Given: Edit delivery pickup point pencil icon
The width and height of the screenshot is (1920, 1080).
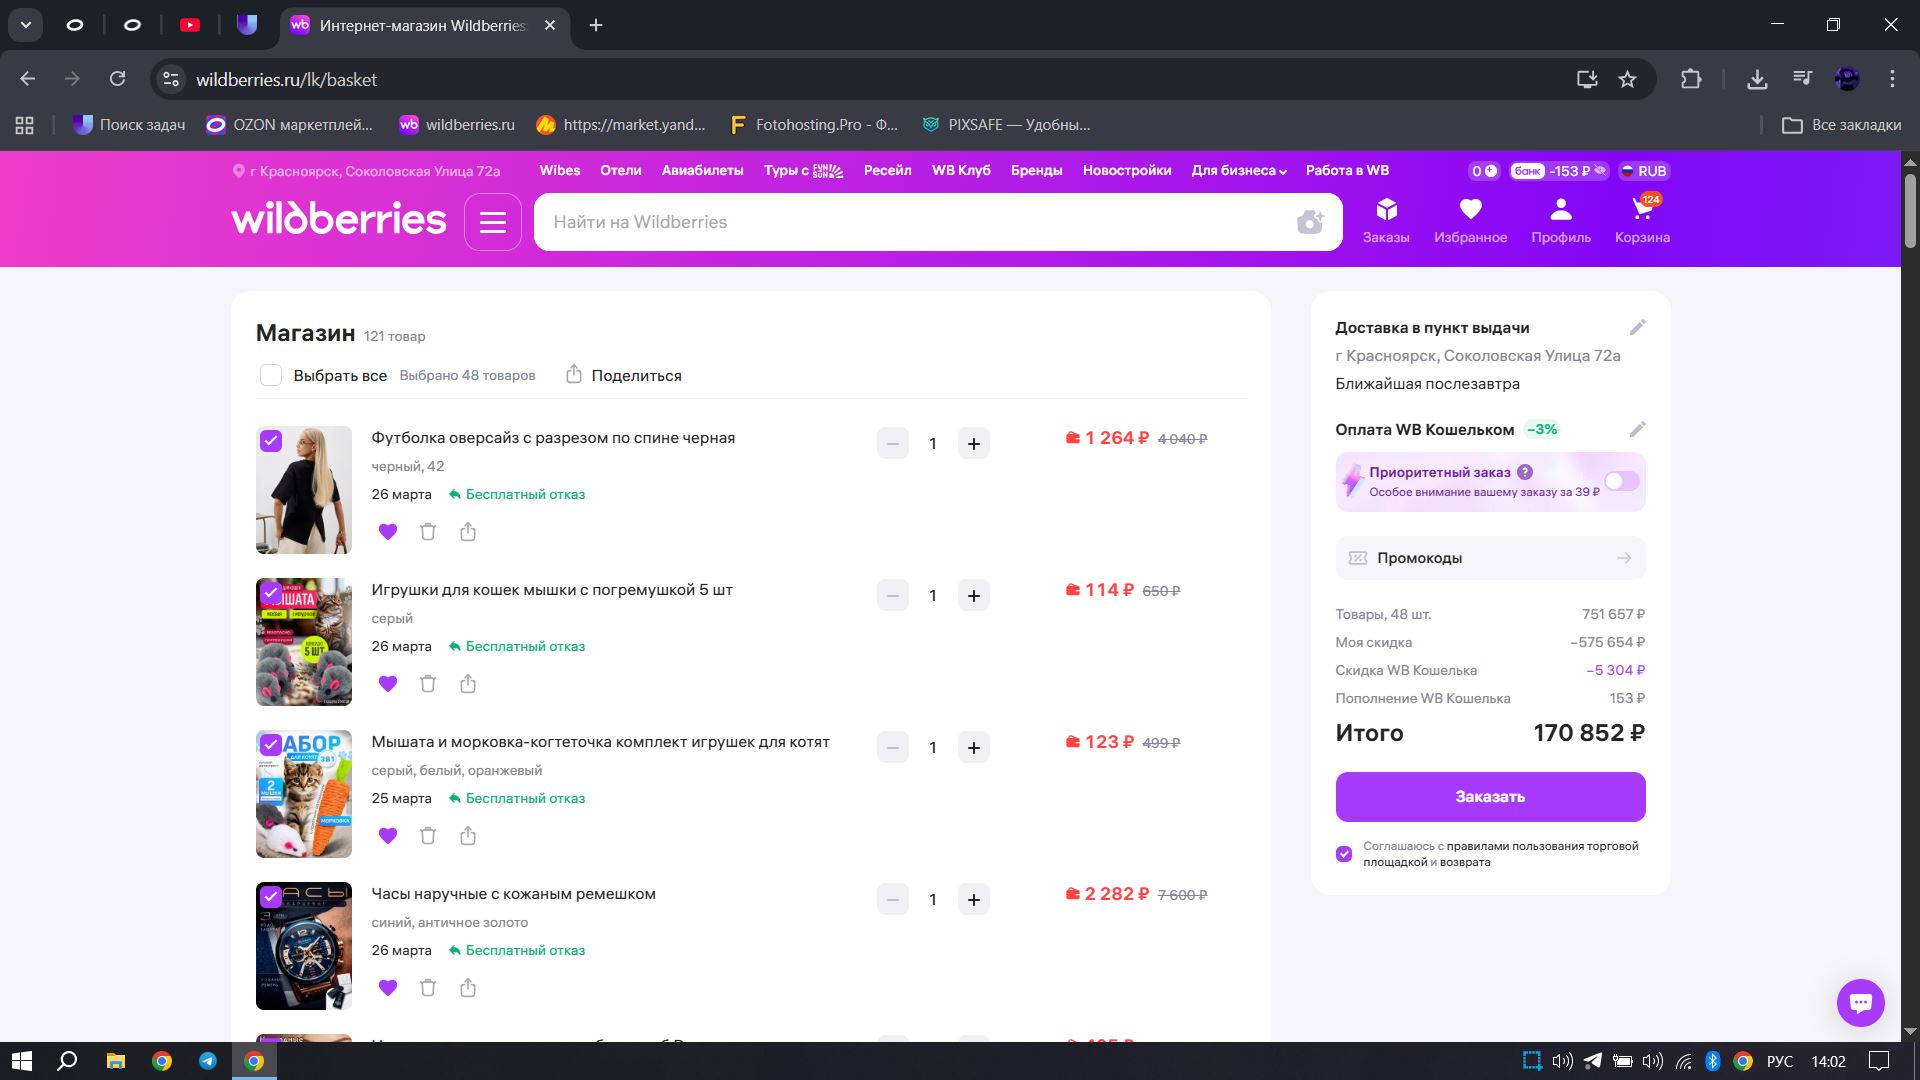Looking at the screenshot, I should (1637, 327).
